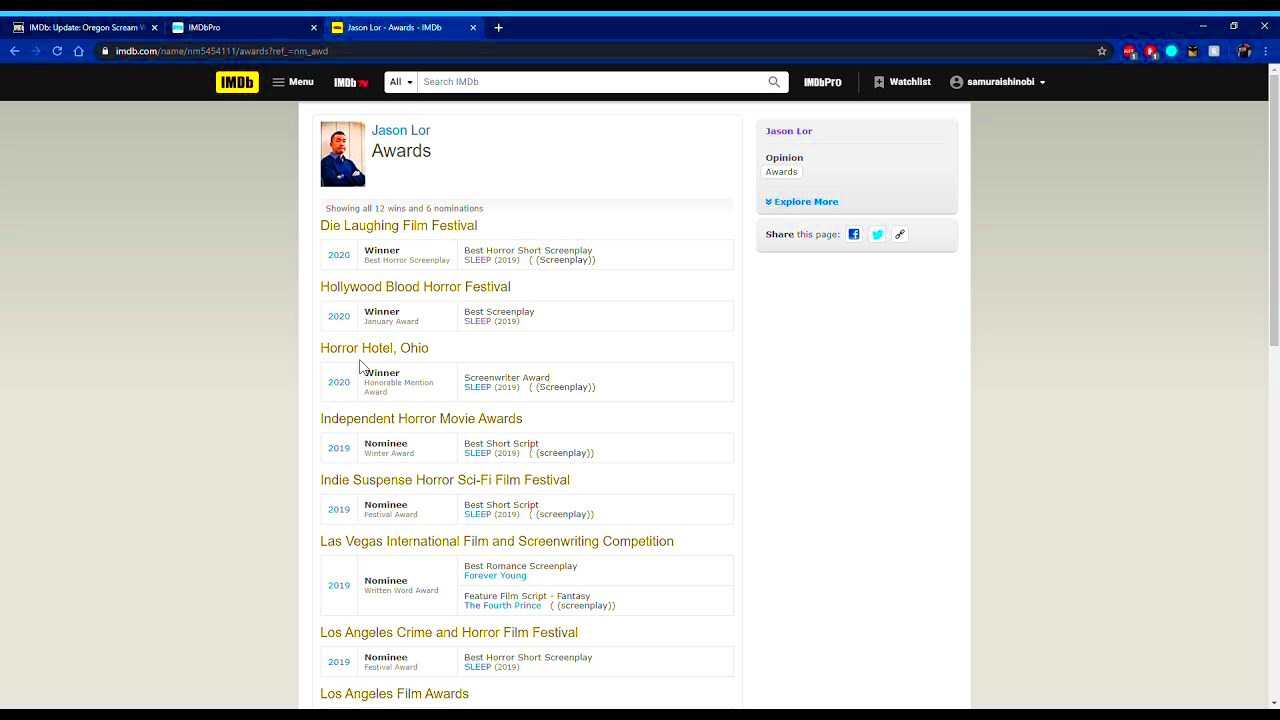Open the browser profile avatar icon
Image resolution: width=1280 pixels, height=720 pixels.
1244,51
